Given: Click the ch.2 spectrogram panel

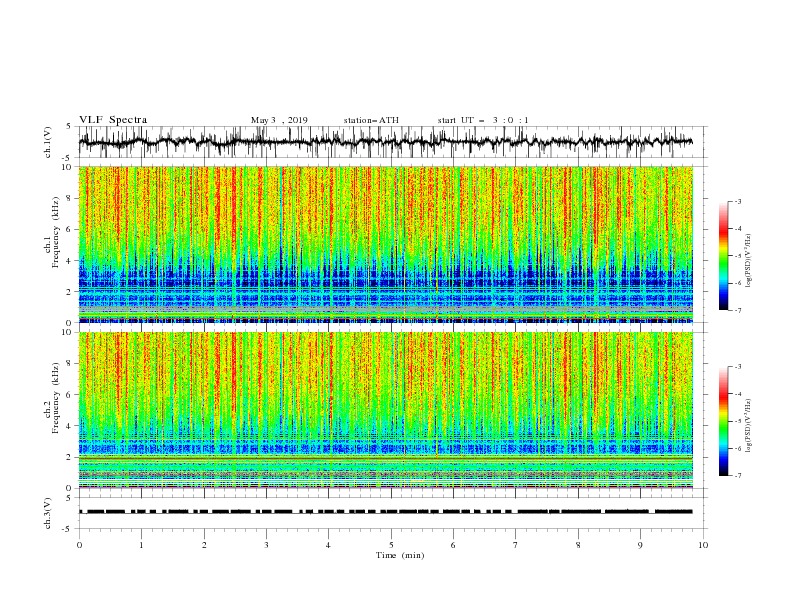Looking at the screenshot, I should [x=386, y=410].
